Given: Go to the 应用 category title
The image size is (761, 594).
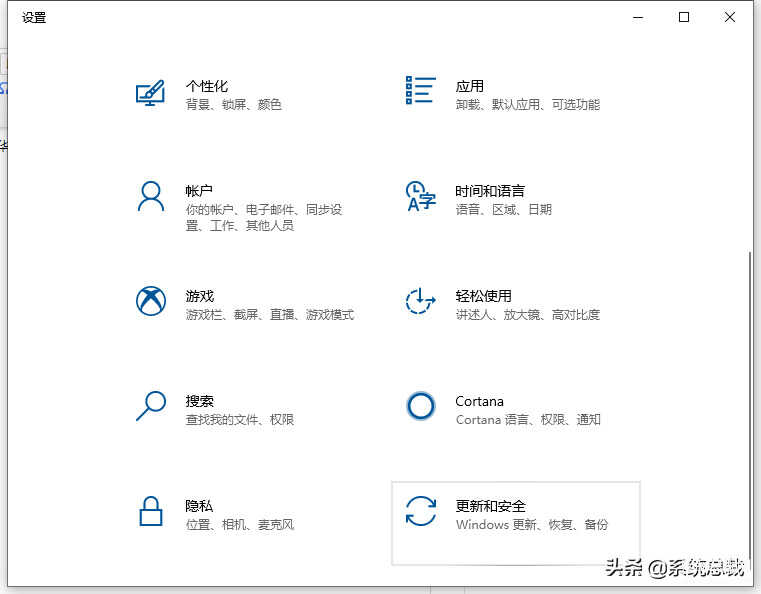Looking at the screenshot, I should coord(469,86).
